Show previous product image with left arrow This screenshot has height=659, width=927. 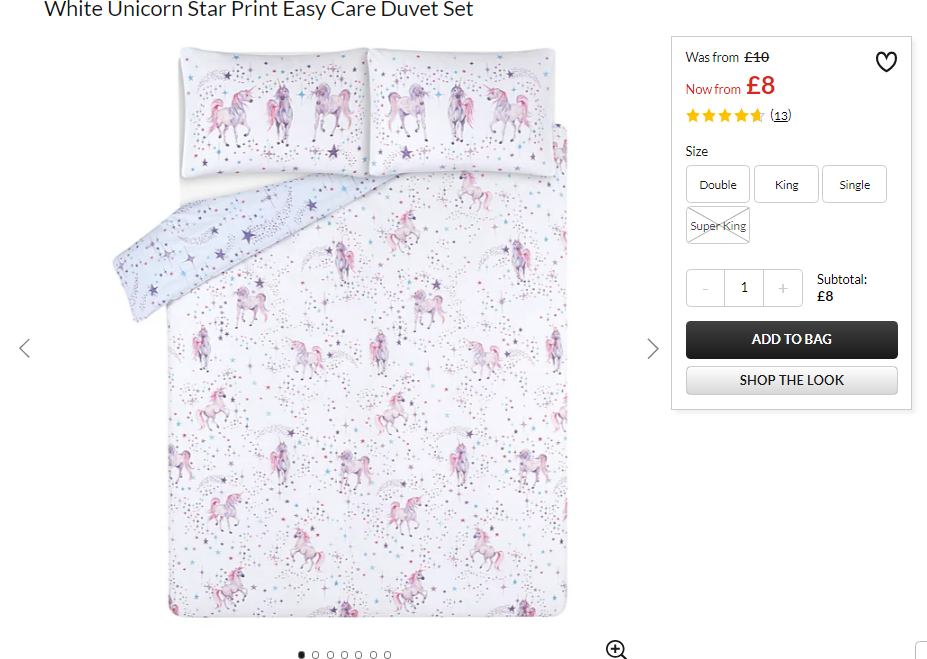pos(24,348)
